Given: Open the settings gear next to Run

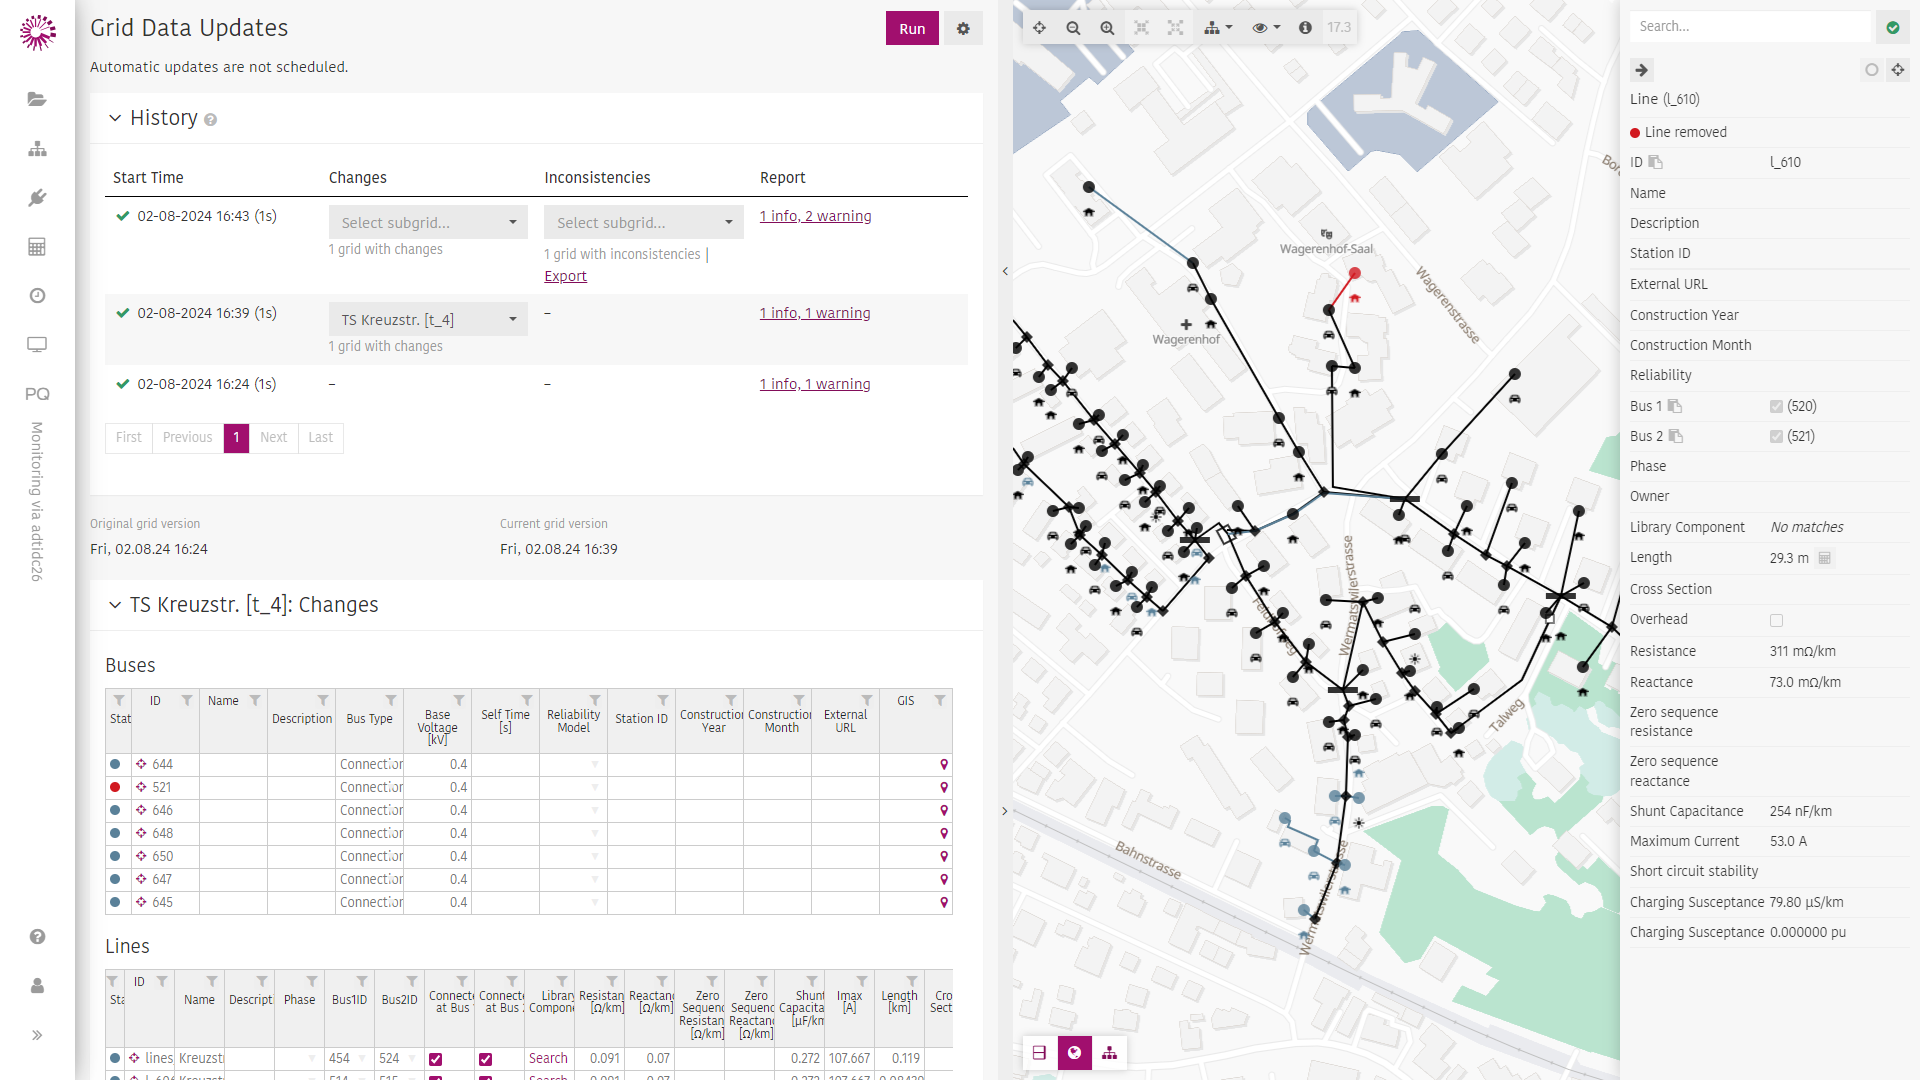Looking at the screenshot, I should (x=963, y=29).
